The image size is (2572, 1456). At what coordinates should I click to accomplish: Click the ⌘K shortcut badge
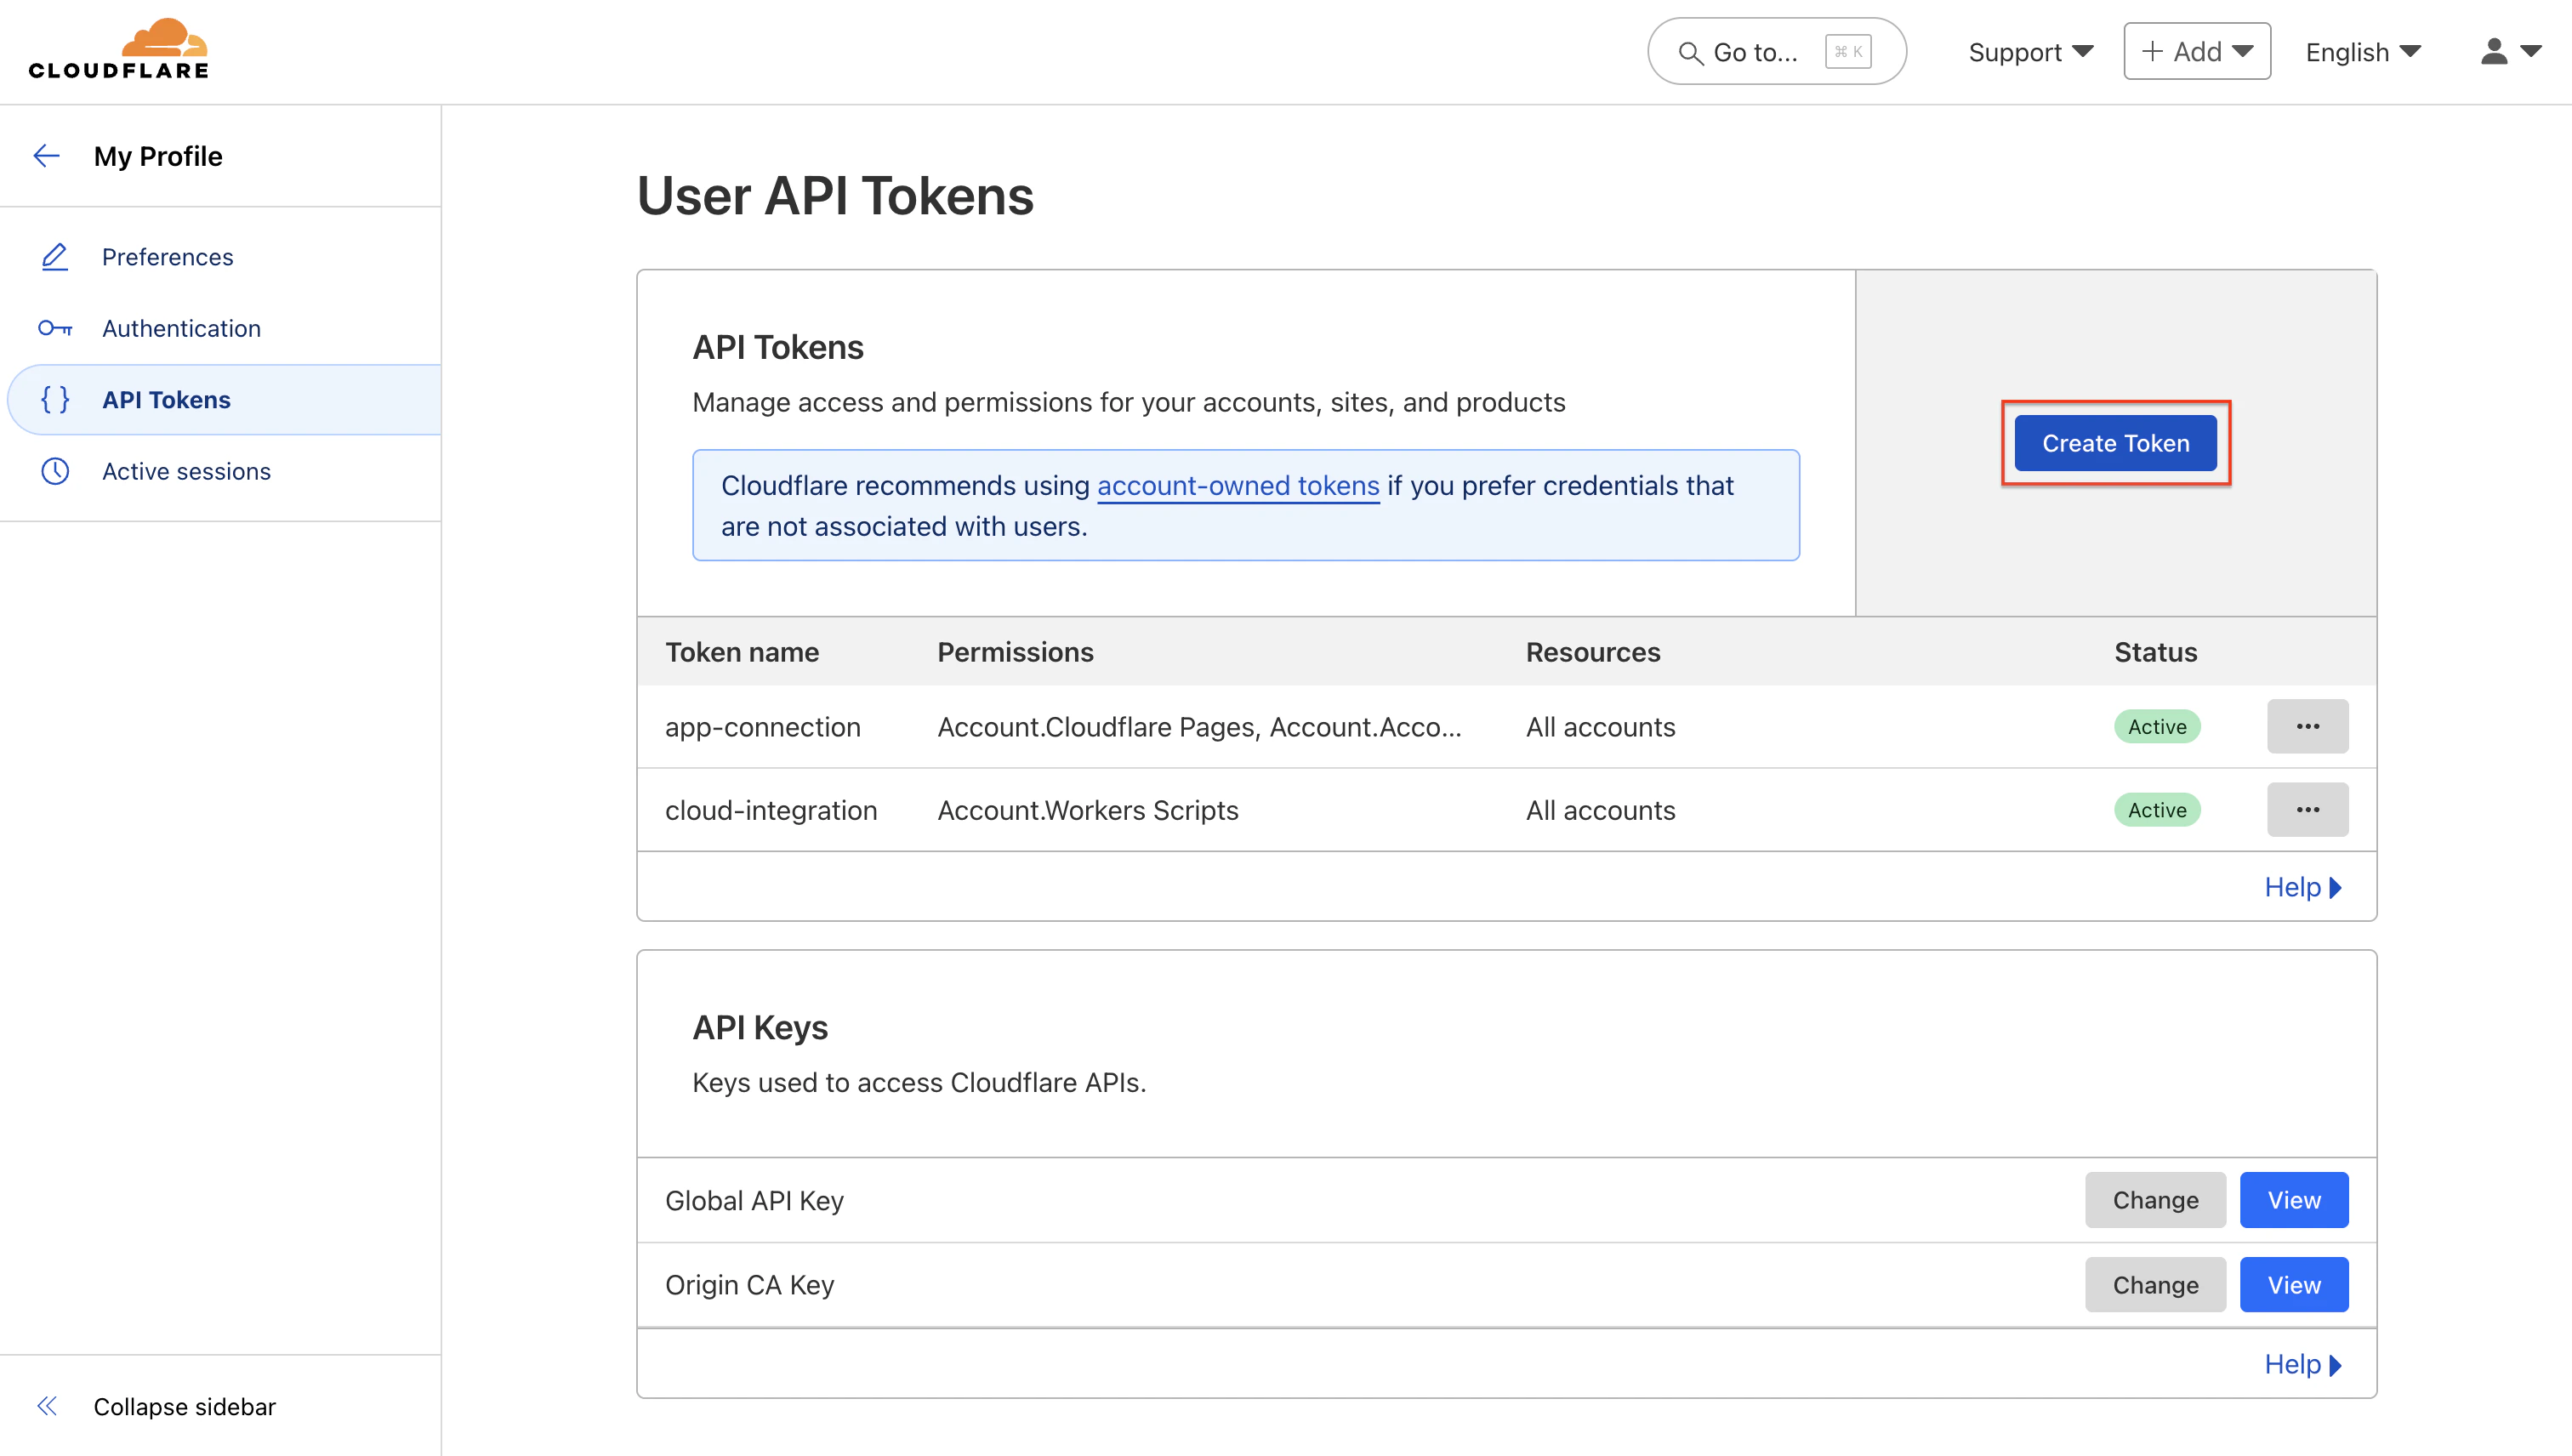[x=1847, y=52]
